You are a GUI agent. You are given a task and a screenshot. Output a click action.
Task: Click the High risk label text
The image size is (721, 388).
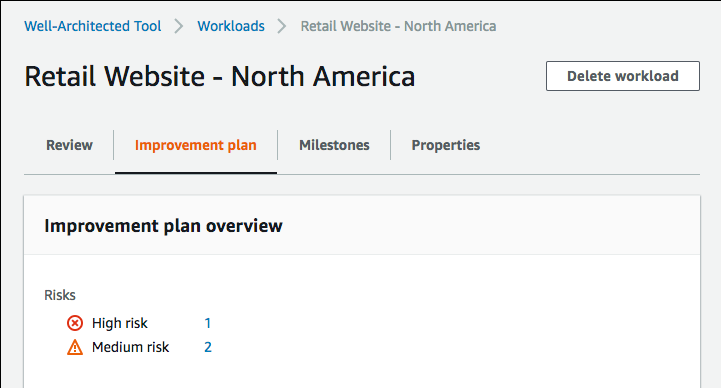coord(120,323)
